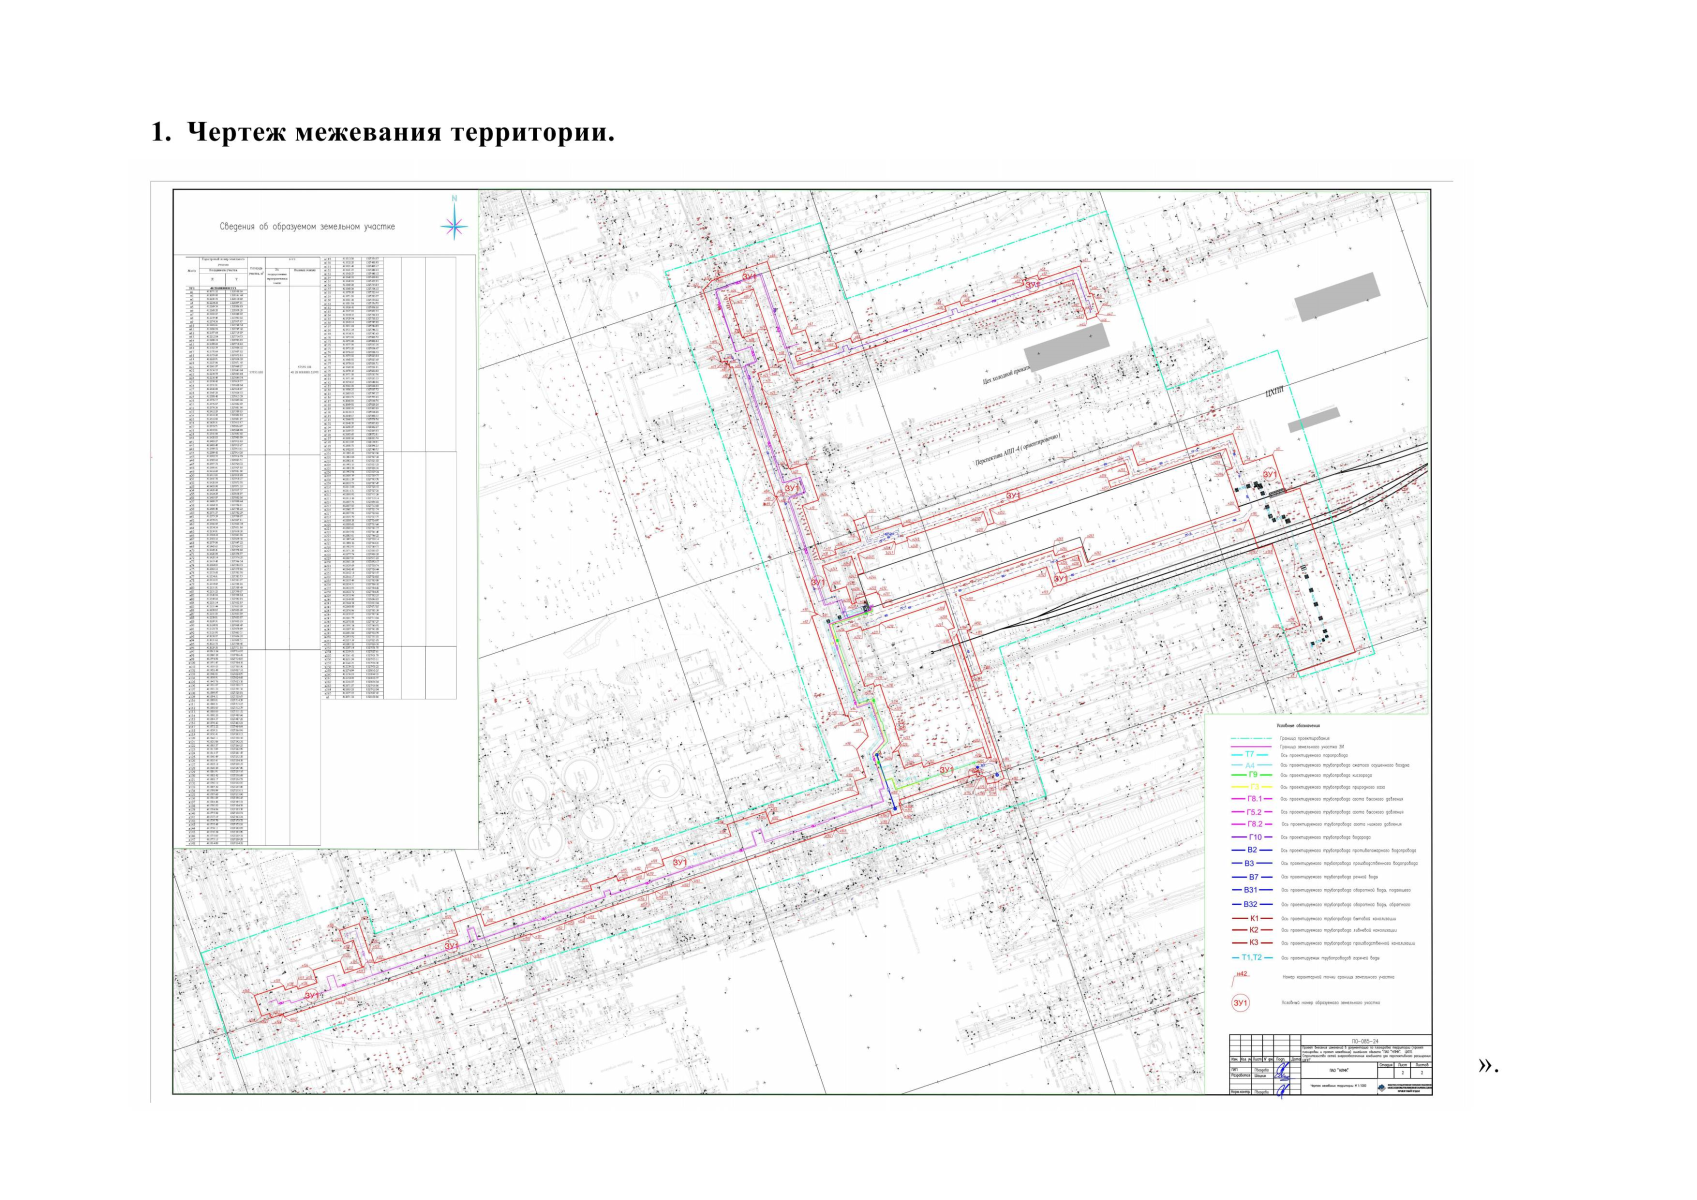This screenshot has width=1697, height=1200.
Task: Click the blue В2 water line legend entry
Action: coord(1252,850)
